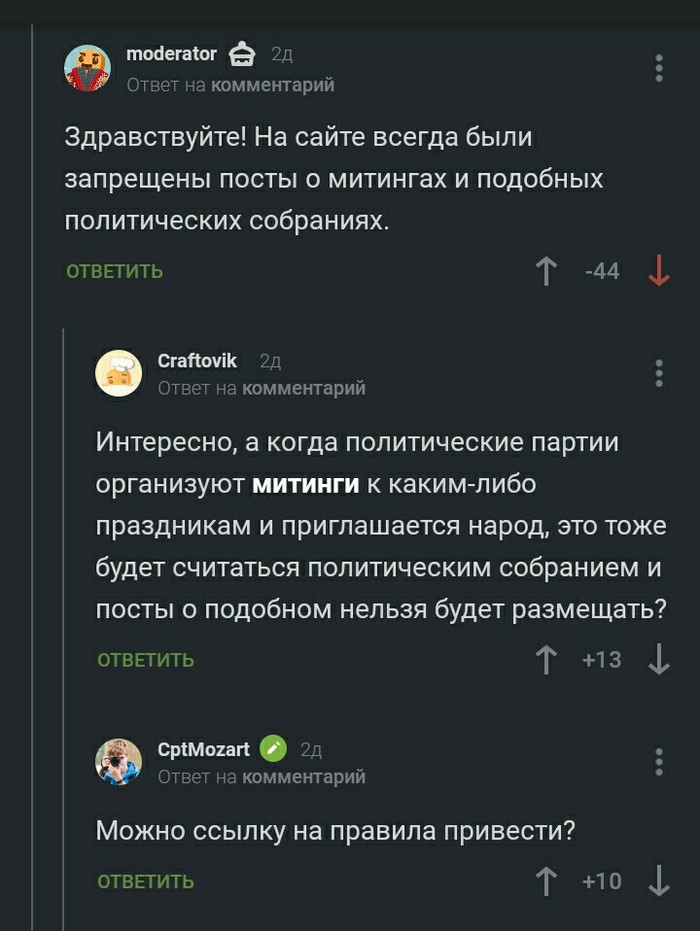Upvote the moderator's comment
700x931 pixels.
click(x=546, y=271)
